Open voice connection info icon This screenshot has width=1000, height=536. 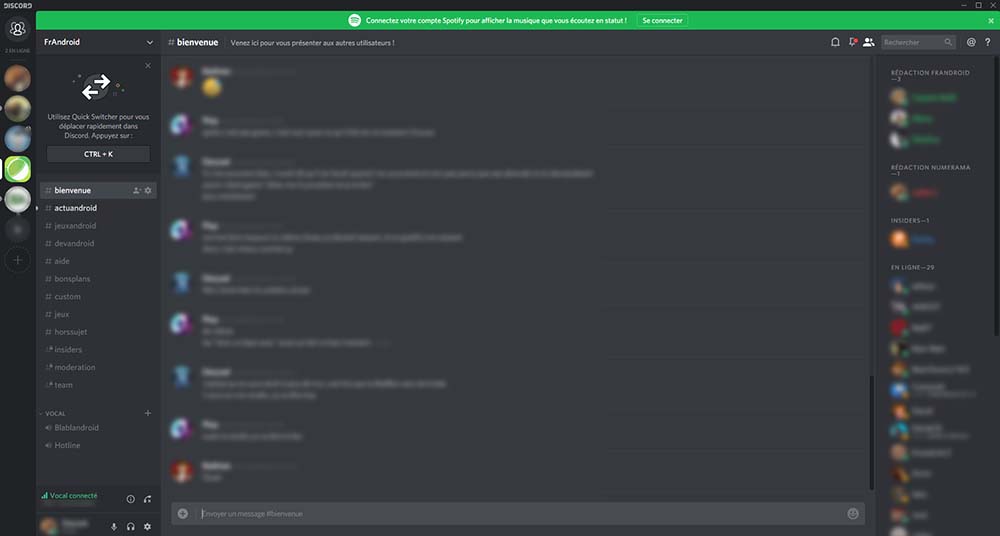(131, 499)
